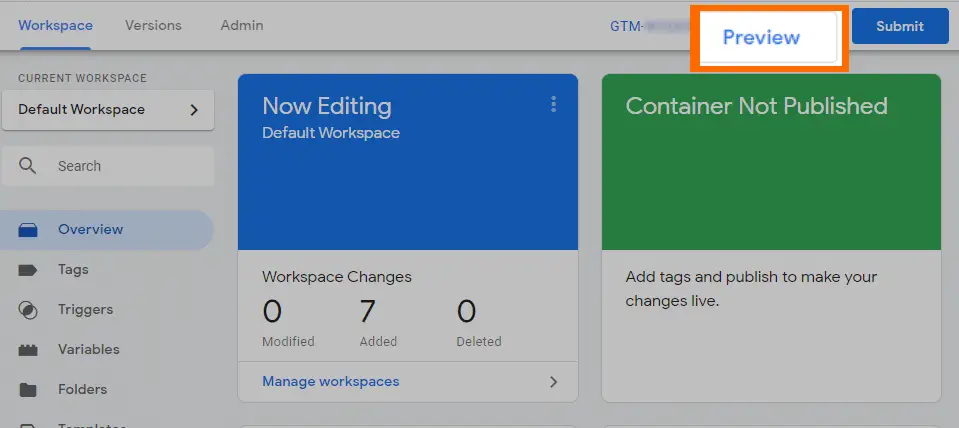Image resolution: width=959 pixels, height=428 pixels.
Task: Click the 0 Modified count
Action: tap(272, 311)
